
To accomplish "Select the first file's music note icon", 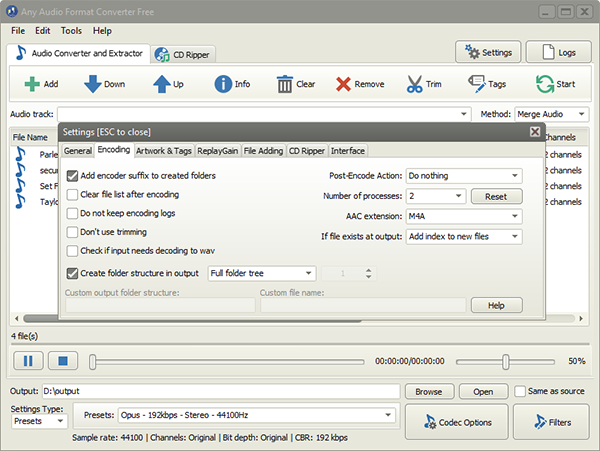I will [x=20, y=155].
